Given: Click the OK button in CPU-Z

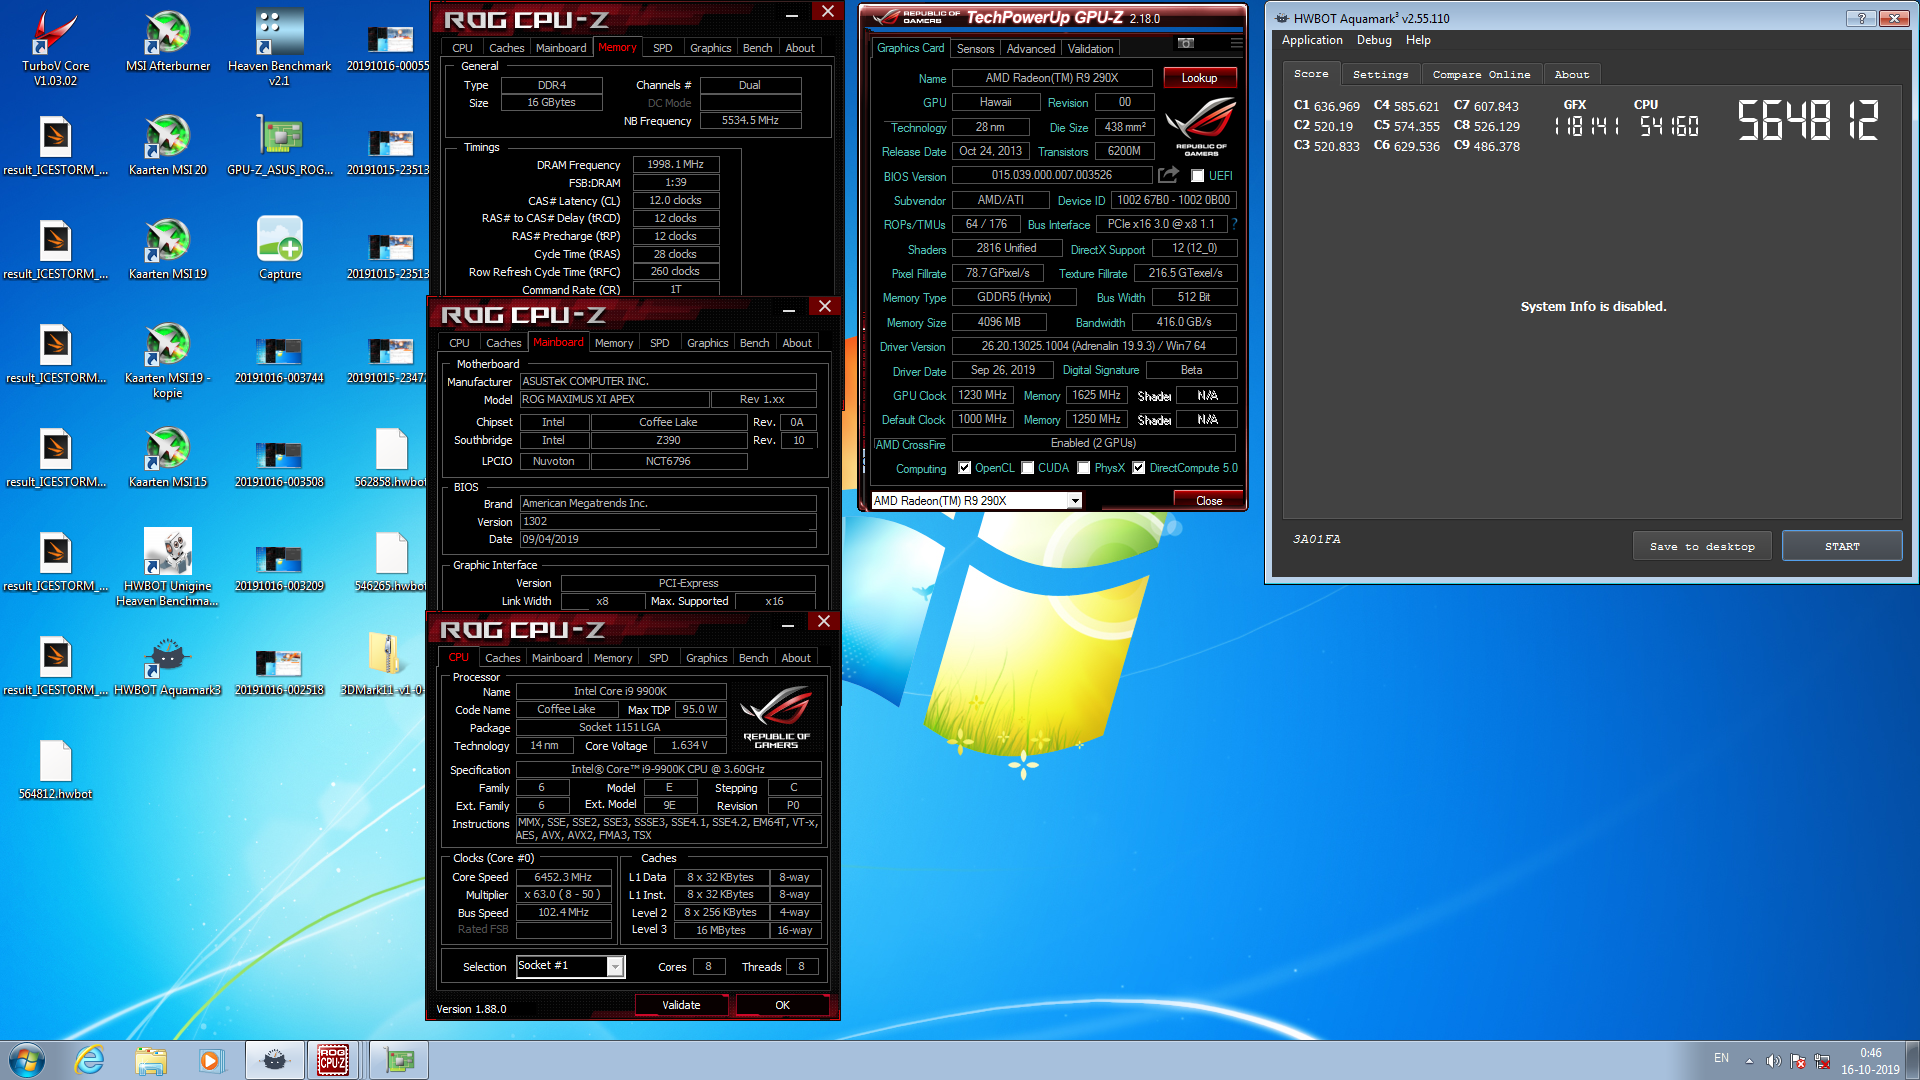Looking at the screenshot, I should coord(782,1005).
